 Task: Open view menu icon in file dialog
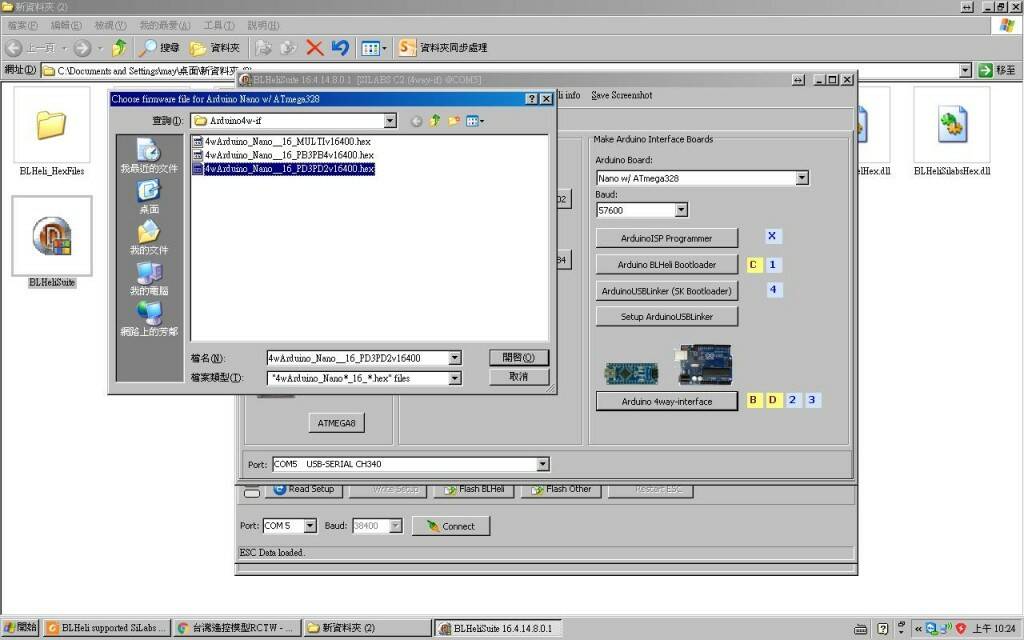click(475, 121)
